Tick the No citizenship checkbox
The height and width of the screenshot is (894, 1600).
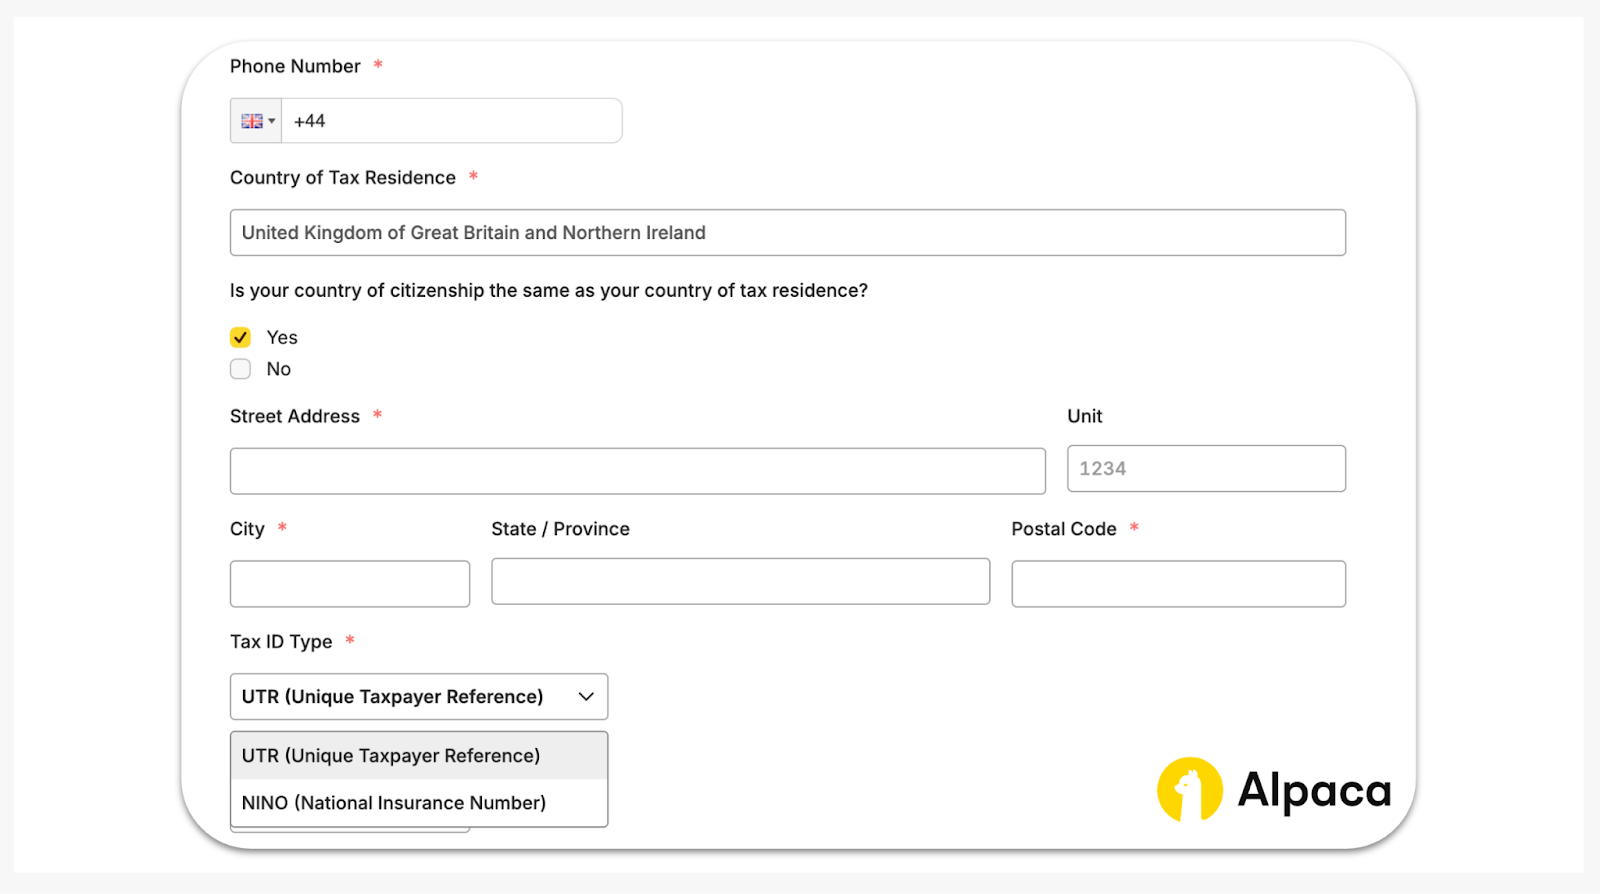pos(240,369)
